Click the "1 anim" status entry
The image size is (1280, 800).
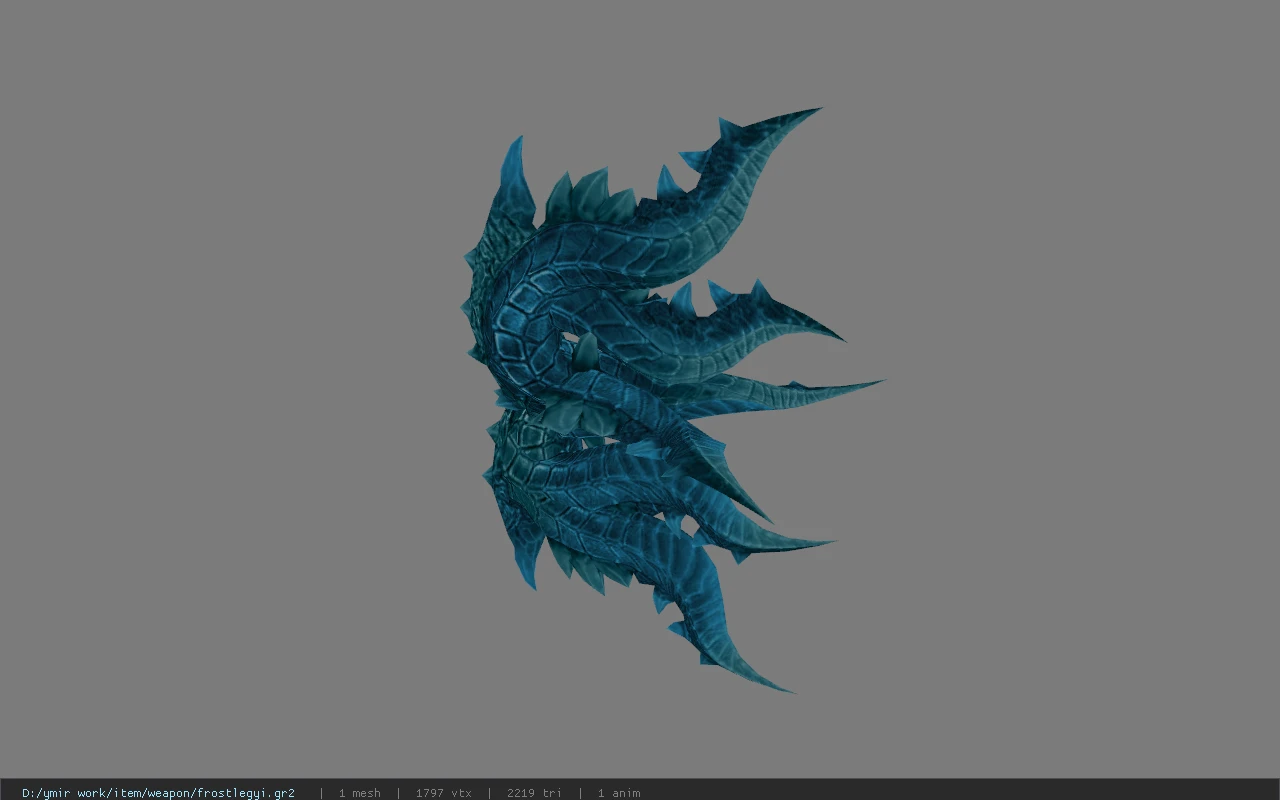(x=619, y=793)
